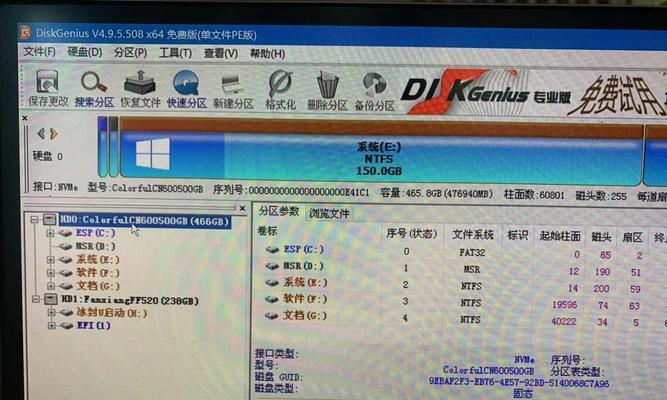667x400 pixels.
Task: Click the 起始柱面 column header
Action: [x=559, y=236]
